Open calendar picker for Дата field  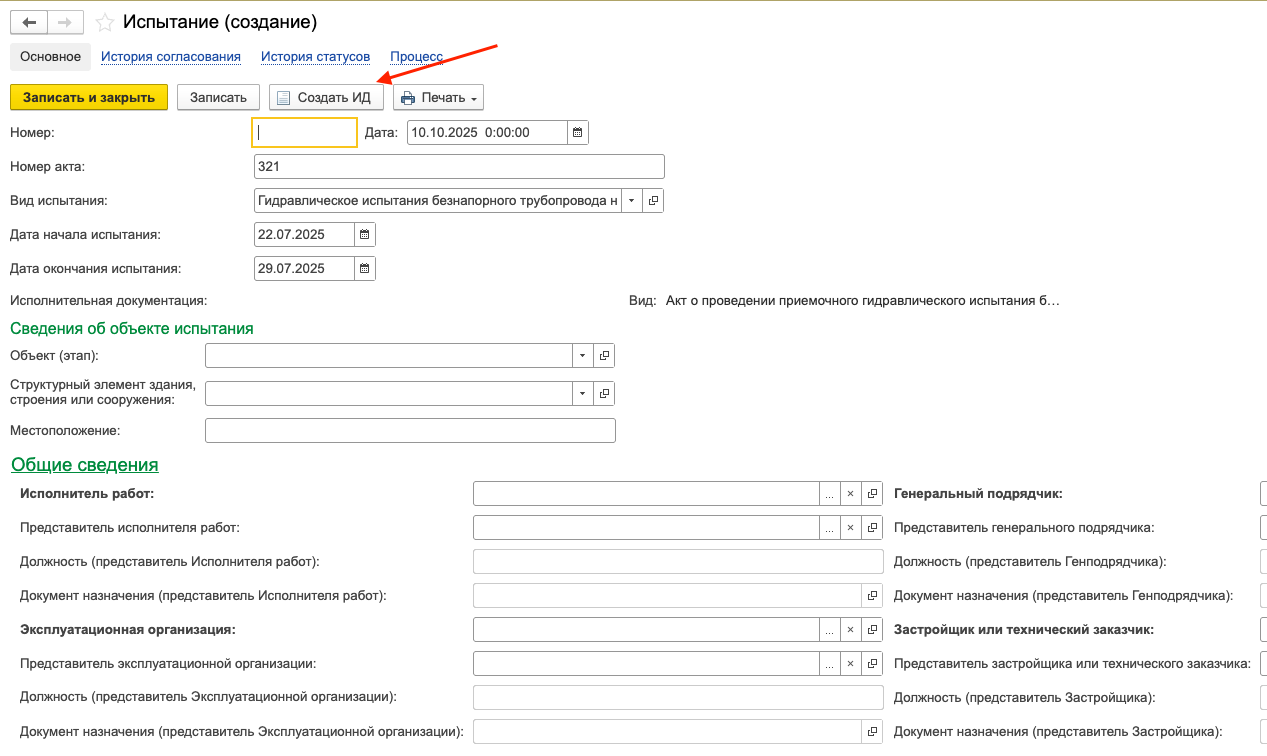click(x=577, y=132)
